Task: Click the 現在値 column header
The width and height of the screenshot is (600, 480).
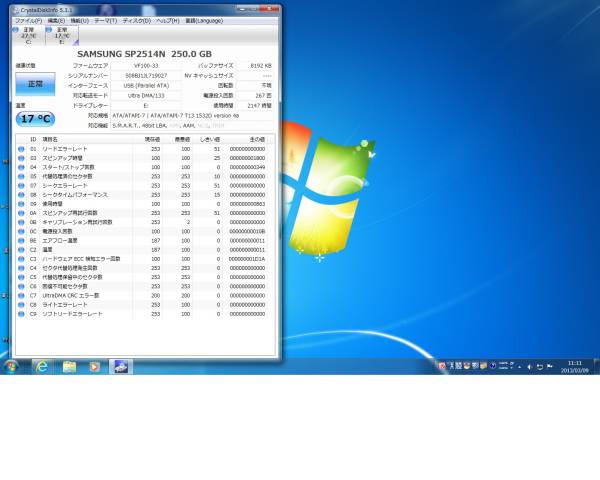Action: click(152, 140)
